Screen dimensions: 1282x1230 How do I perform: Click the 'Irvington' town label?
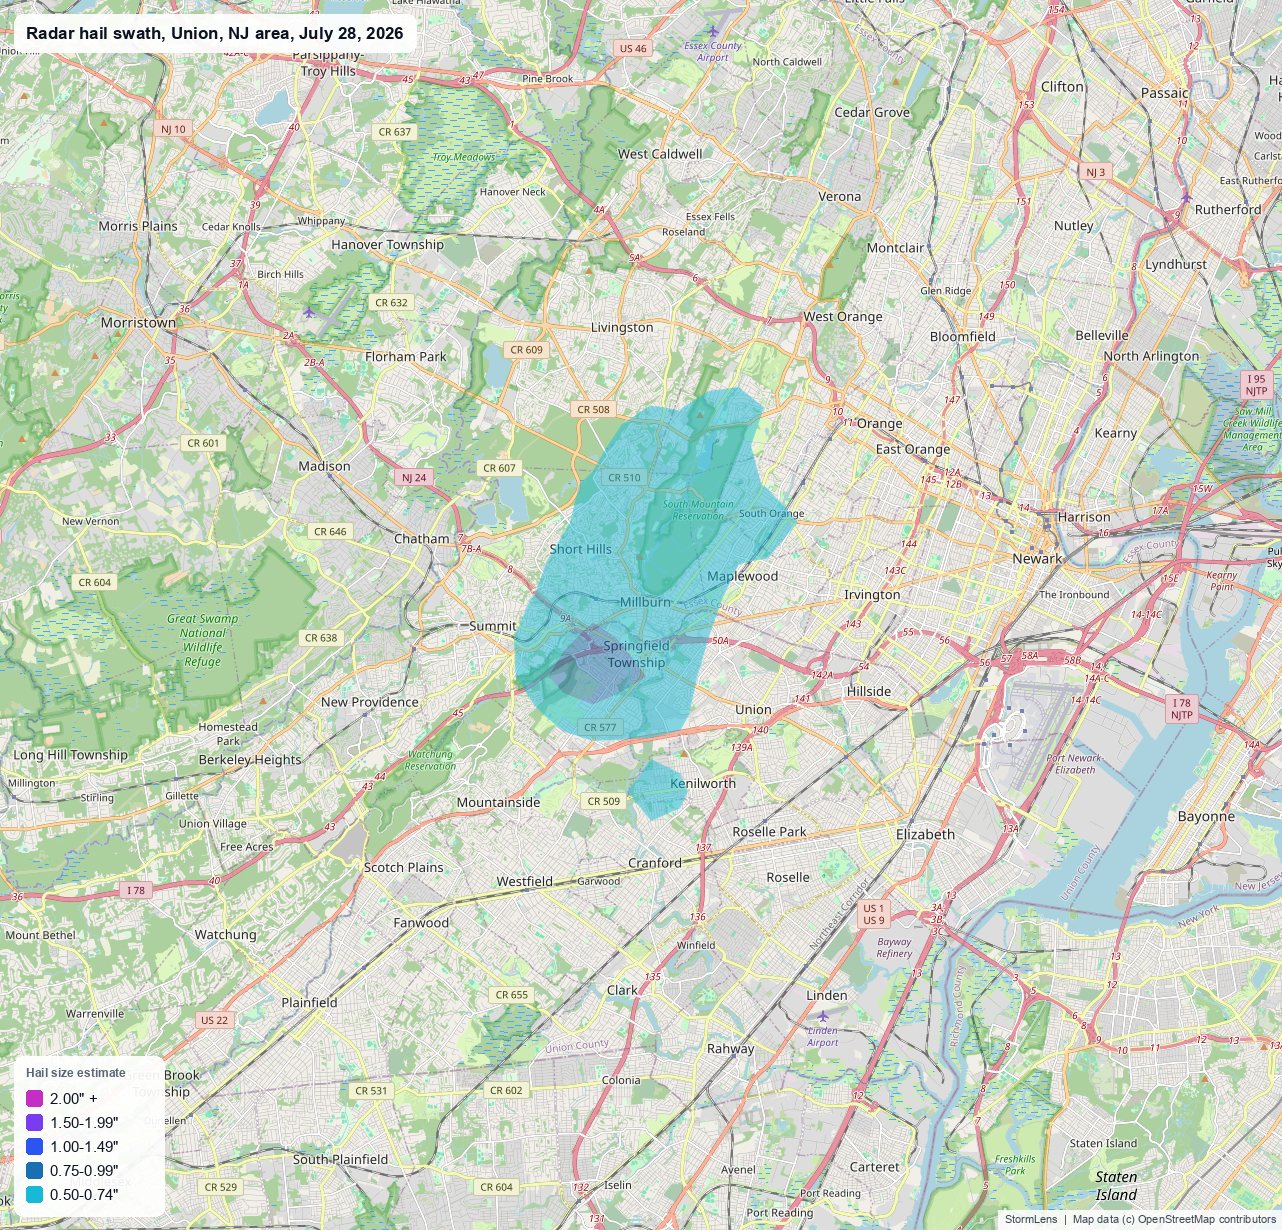(x=872, y=594)
